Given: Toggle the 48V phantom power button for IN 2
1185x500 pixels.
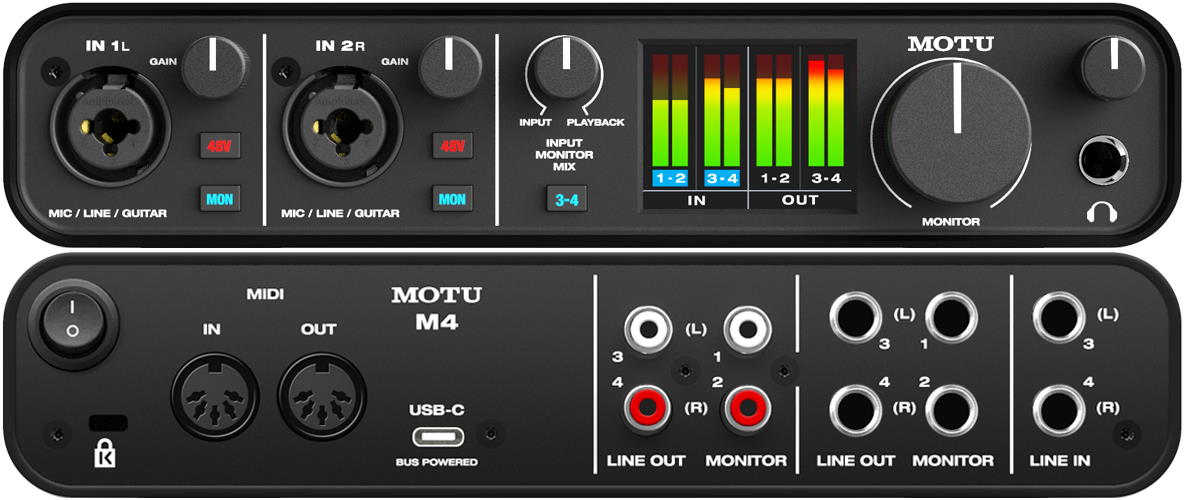Looking at the screenshot, I should 453,145.
